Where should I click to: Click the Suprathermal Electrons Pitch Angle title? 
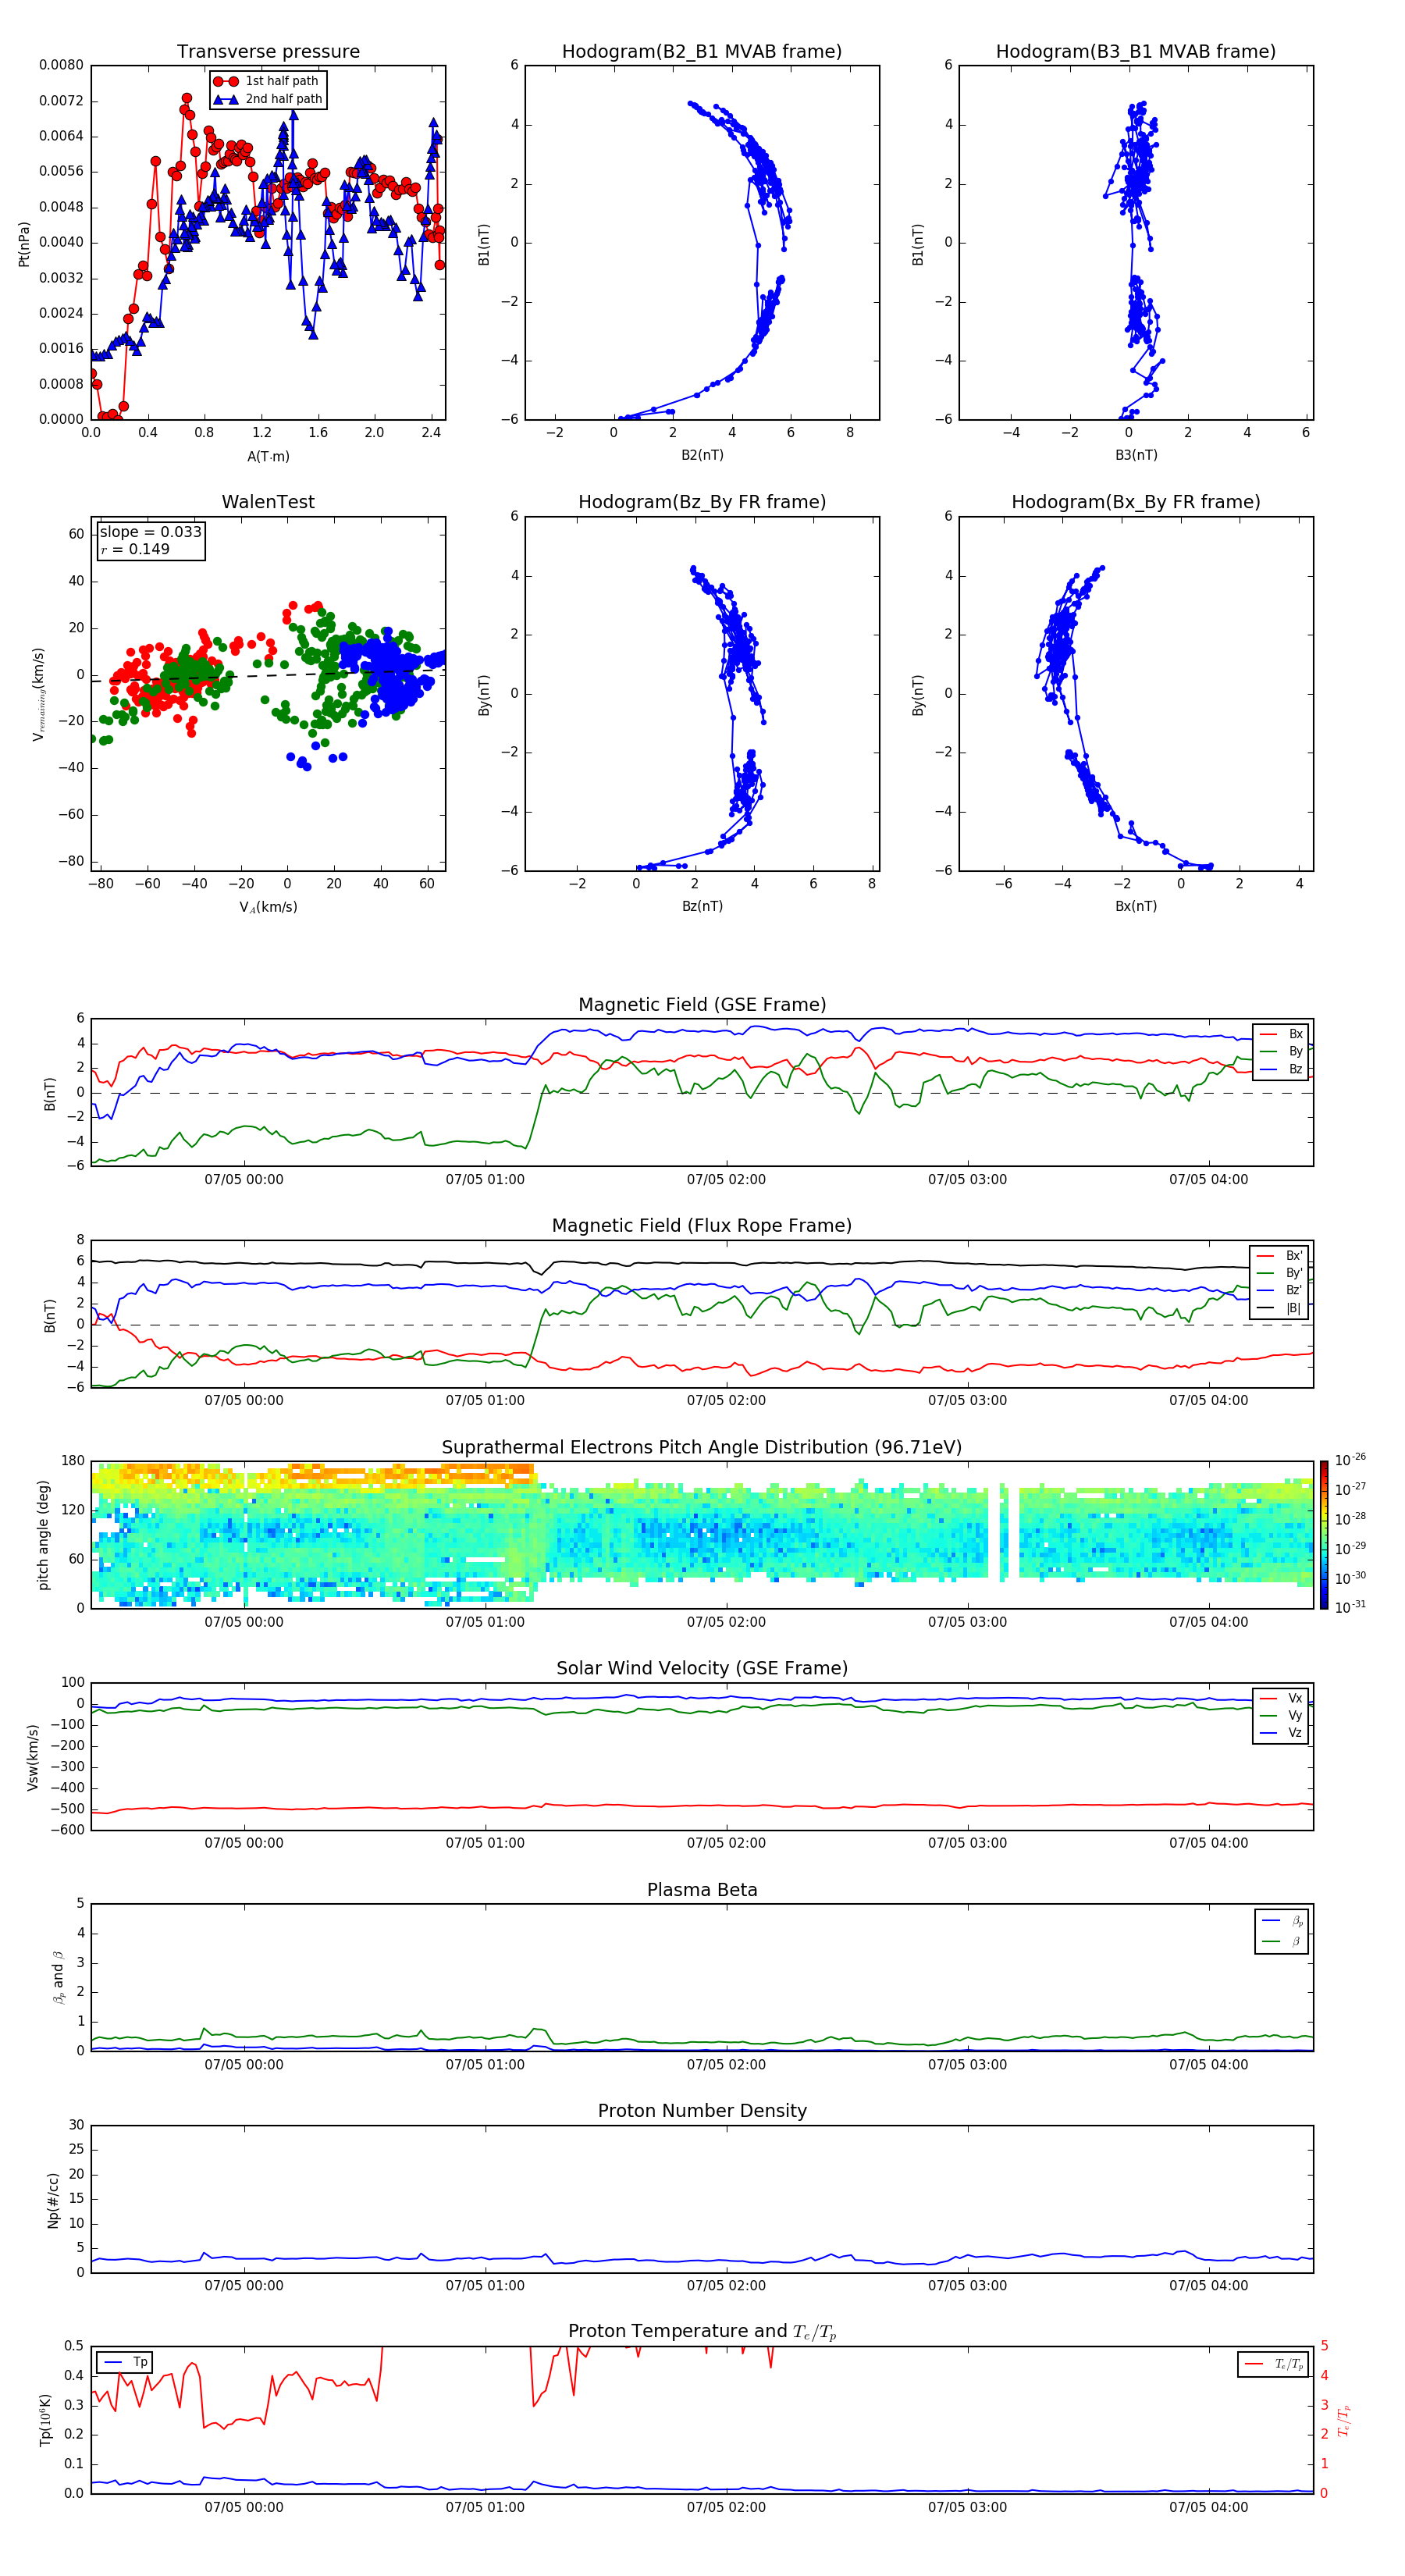(702, 1447)
